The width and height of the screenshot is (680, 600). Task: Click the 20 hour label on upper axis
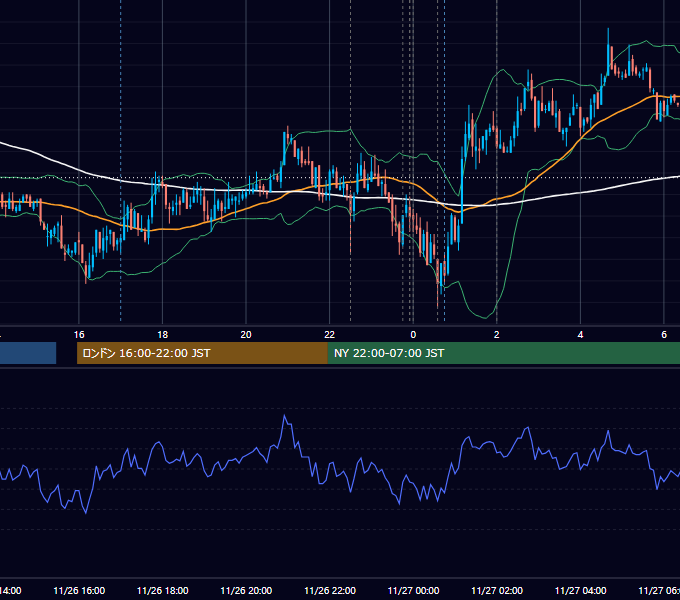pyautogui.click(x=246, y=335)
